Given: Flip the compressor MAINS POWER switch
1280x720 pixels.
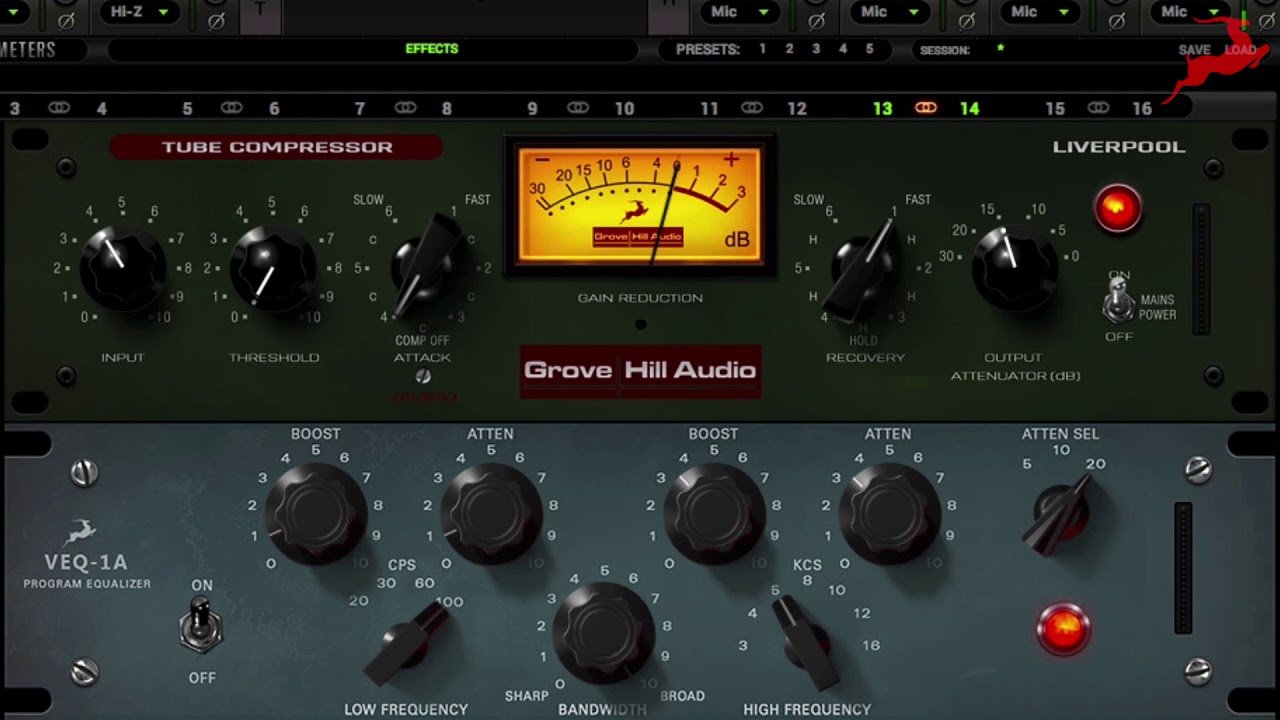Looking at the screenshot, I should tap(1118, 300).
